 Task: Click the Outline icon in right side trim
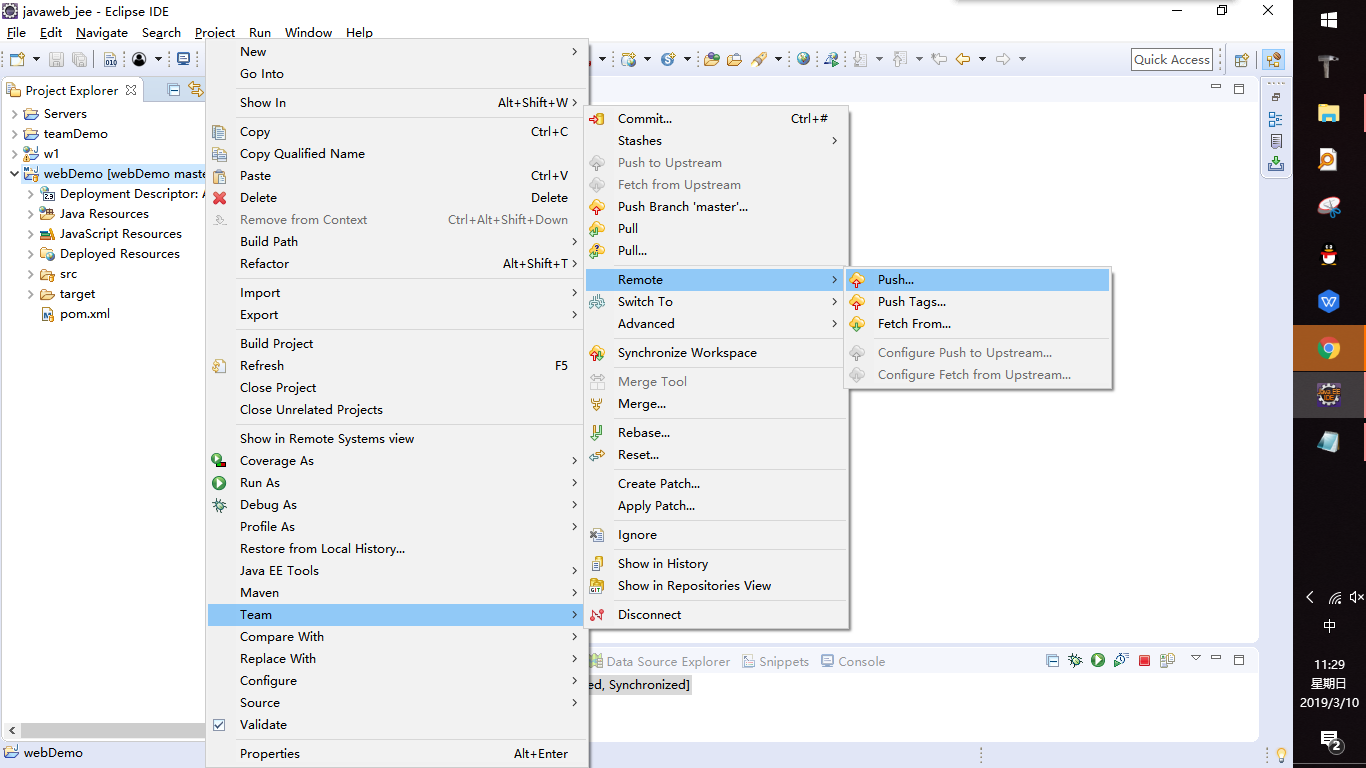(1275, 119)
